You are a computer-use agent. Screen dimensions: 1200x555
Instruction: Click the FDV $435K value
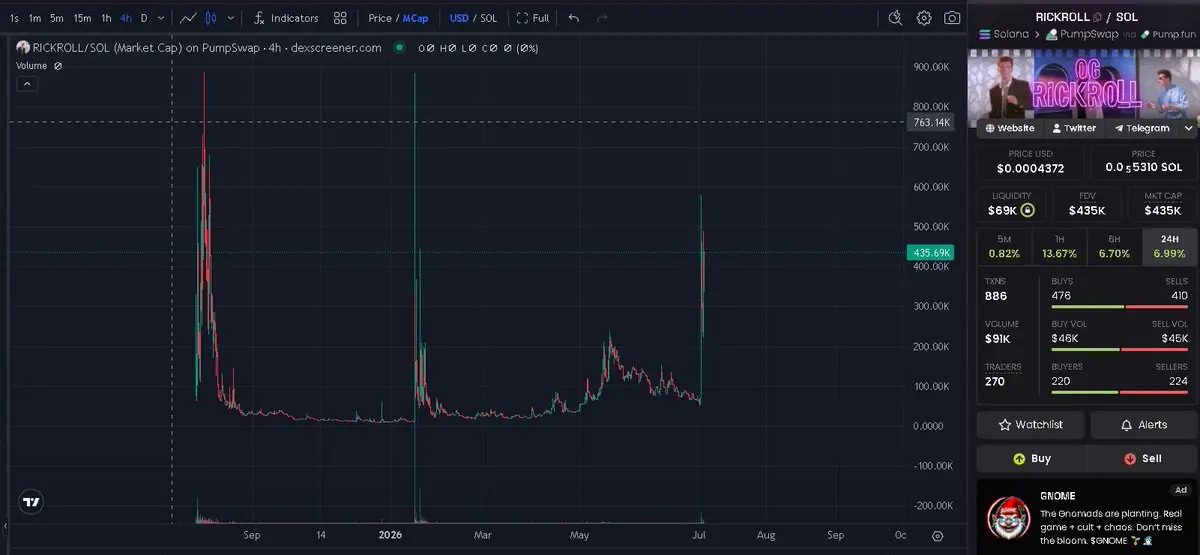(x=1087, y=210)
